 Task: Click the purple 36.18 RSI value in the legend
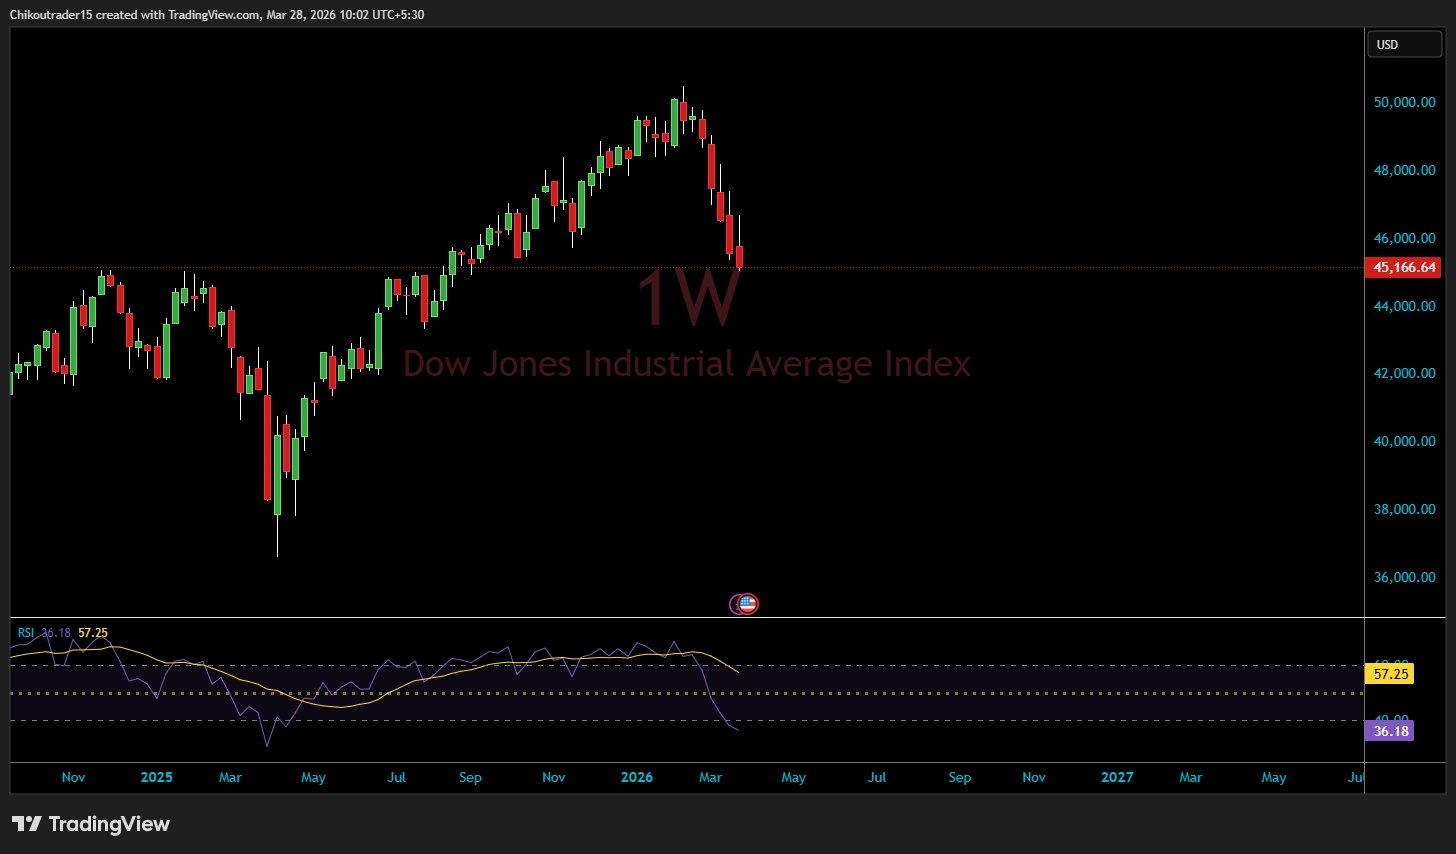click(x=56, y=633)
